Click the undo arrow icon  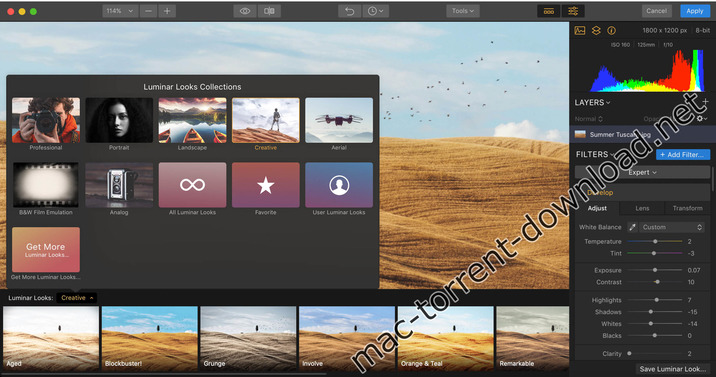click(x=349, y=11)
